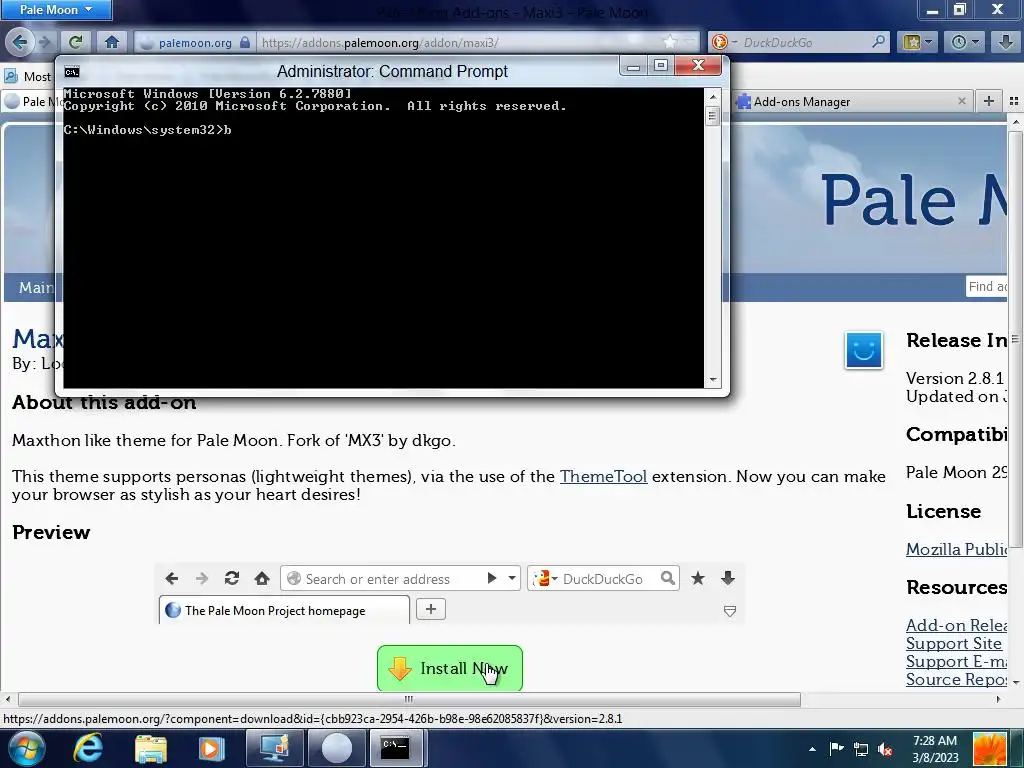Click the magnifier in the DuckDuckGo search box
This screenshot has height=768, width=1024.
[x=879, y=42]
